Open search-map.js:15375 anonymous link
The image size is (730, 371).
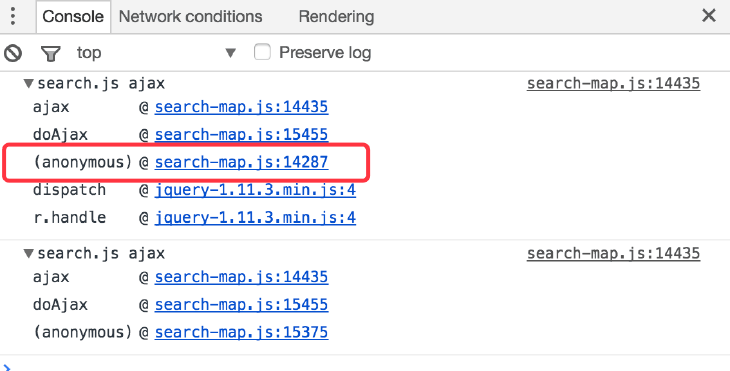pyautogui.click(x=241, y=333)
